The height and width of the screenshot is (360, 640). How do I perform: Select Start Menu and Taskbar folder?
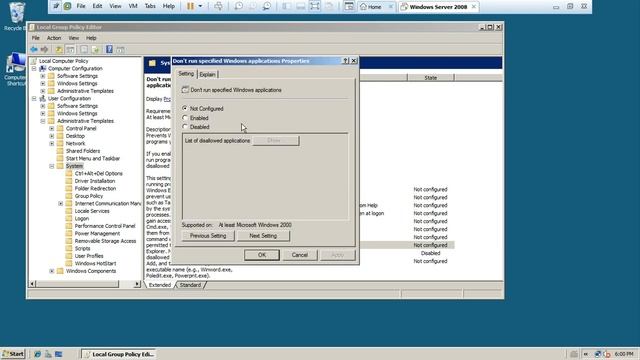click(x=93, y=158)
